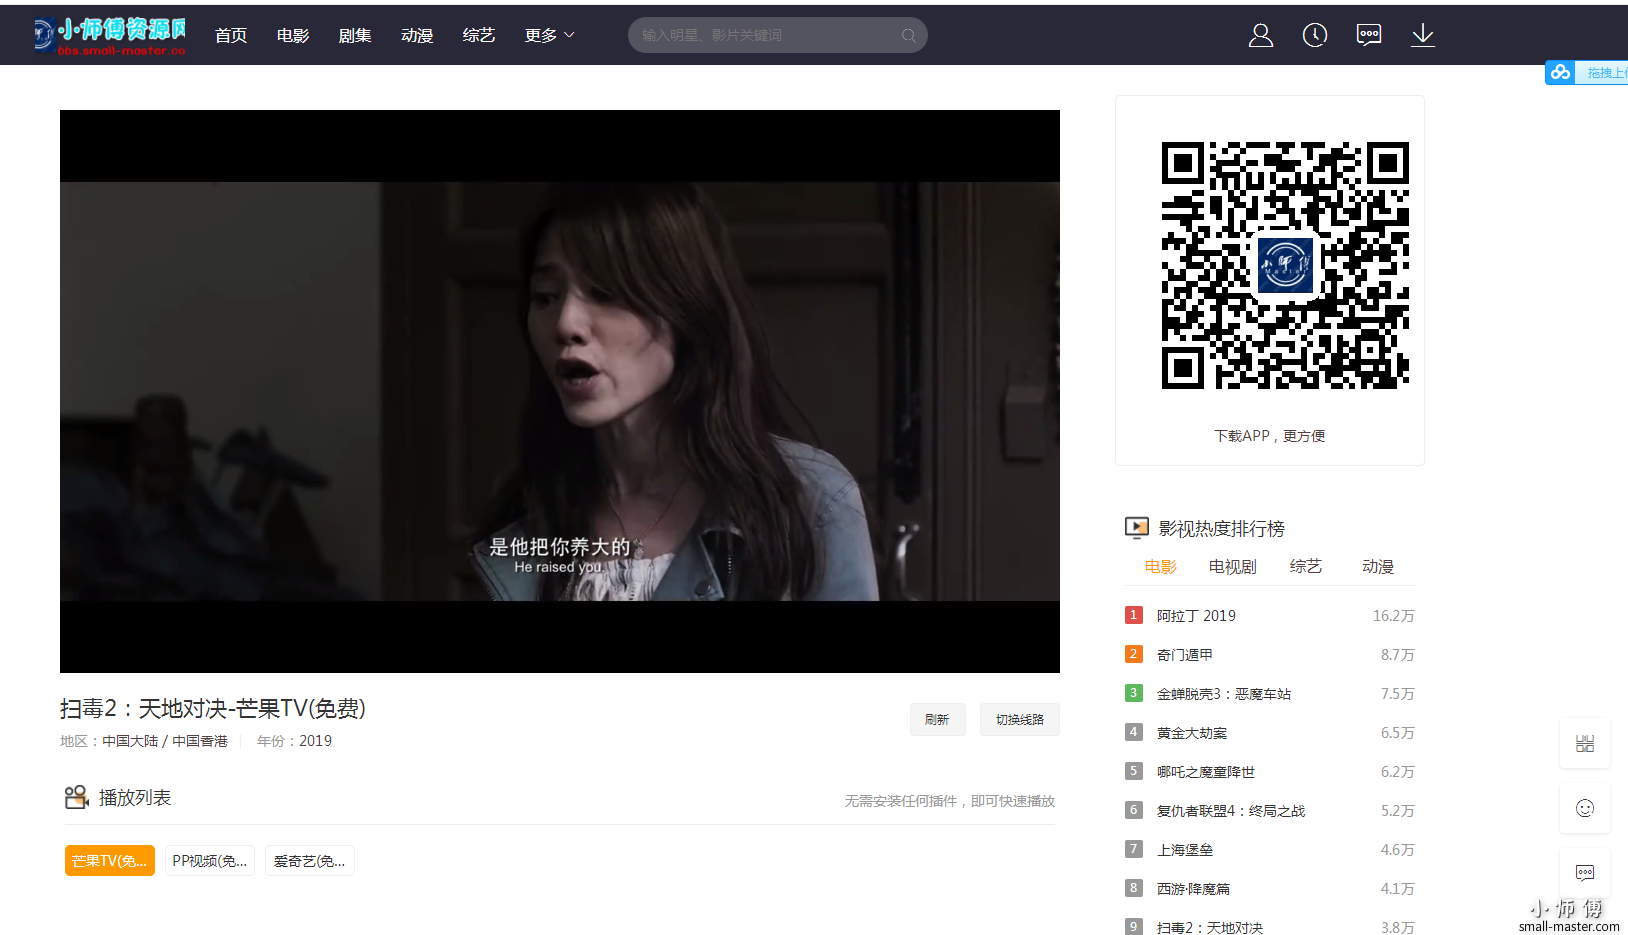Screen dimensions: 1628x935
Task: Open 金蝉脱壳3：恶魔车站 entry
Action: (x=1224, y=694)
